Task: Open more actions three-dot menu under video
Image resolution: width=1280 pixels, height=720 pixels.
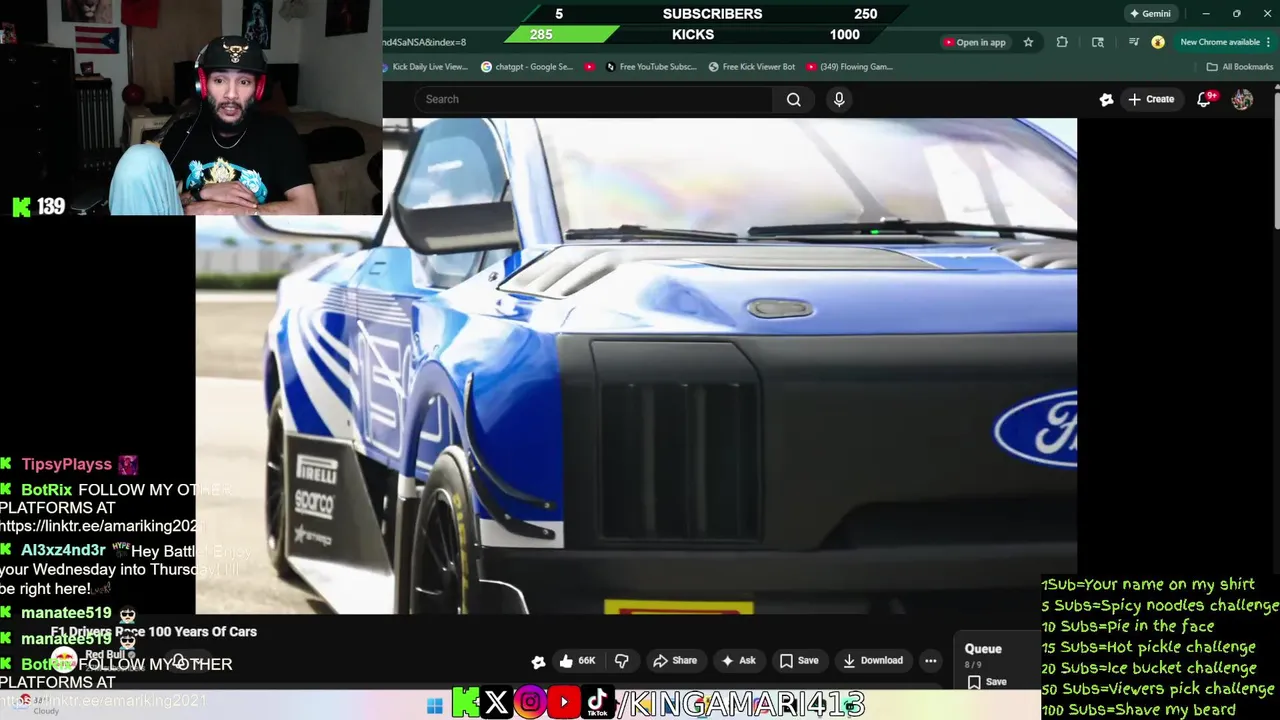Action: click(931, 660)
